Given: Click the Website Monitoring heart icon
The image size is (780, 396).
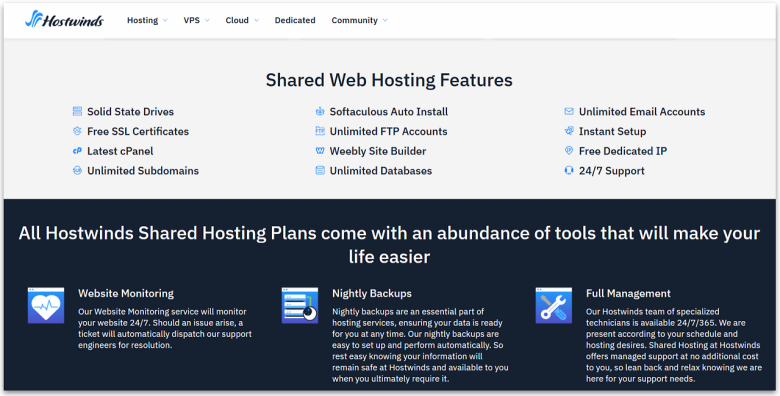Looking at the screenshot, I should coord(46,305).
